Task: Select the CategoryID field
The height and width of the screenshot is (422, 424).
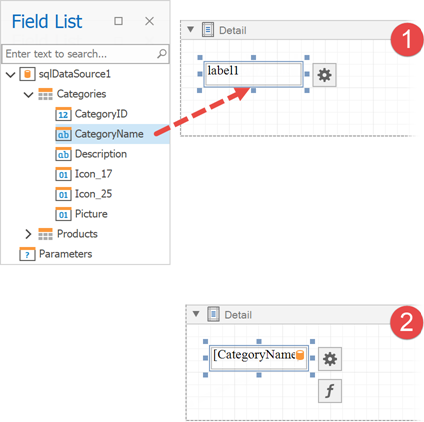Action: coord(101,114)
